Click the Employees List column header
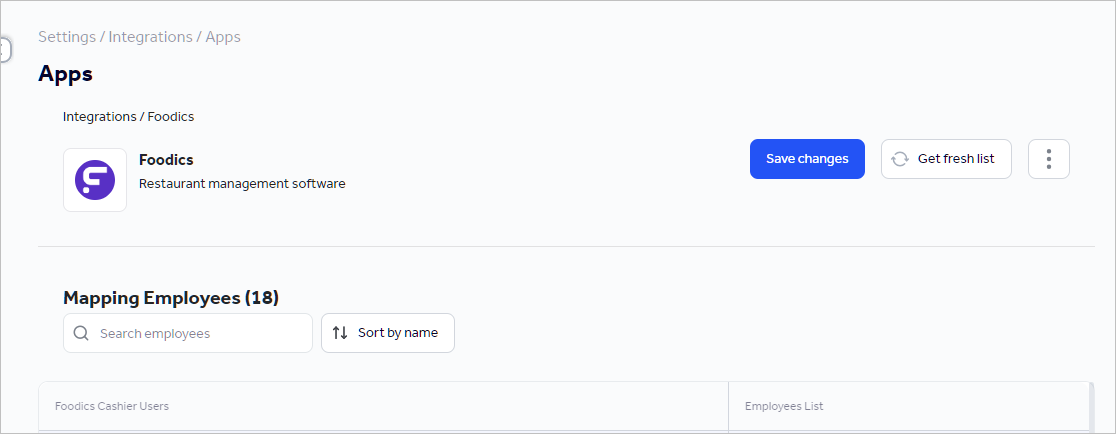Image resolution: width=1116 pixels, height=434 pixels. pos(784,406)
